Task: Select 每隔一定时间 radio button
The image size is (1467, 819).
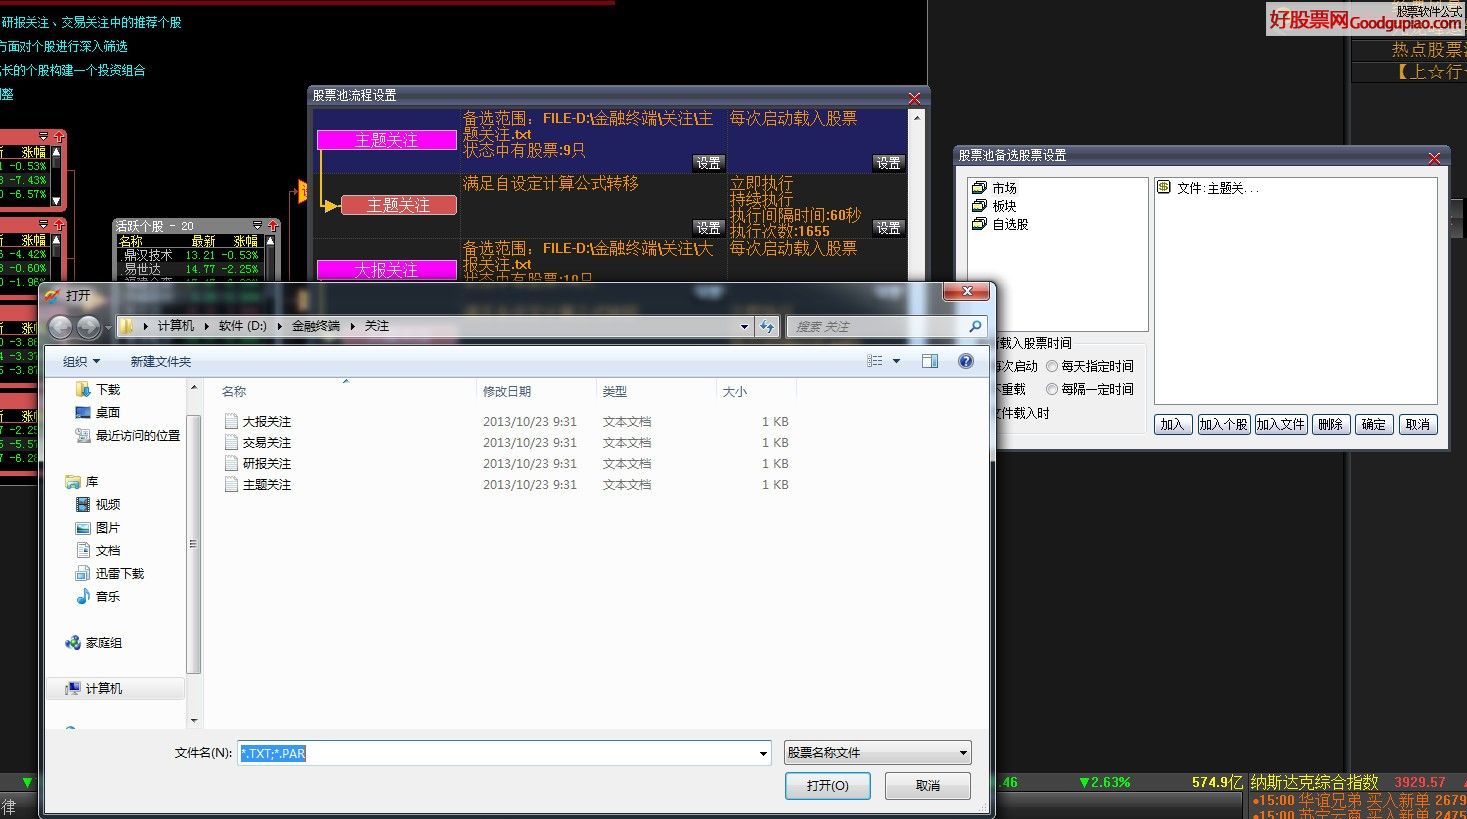Action: [x=1052, y=389]
